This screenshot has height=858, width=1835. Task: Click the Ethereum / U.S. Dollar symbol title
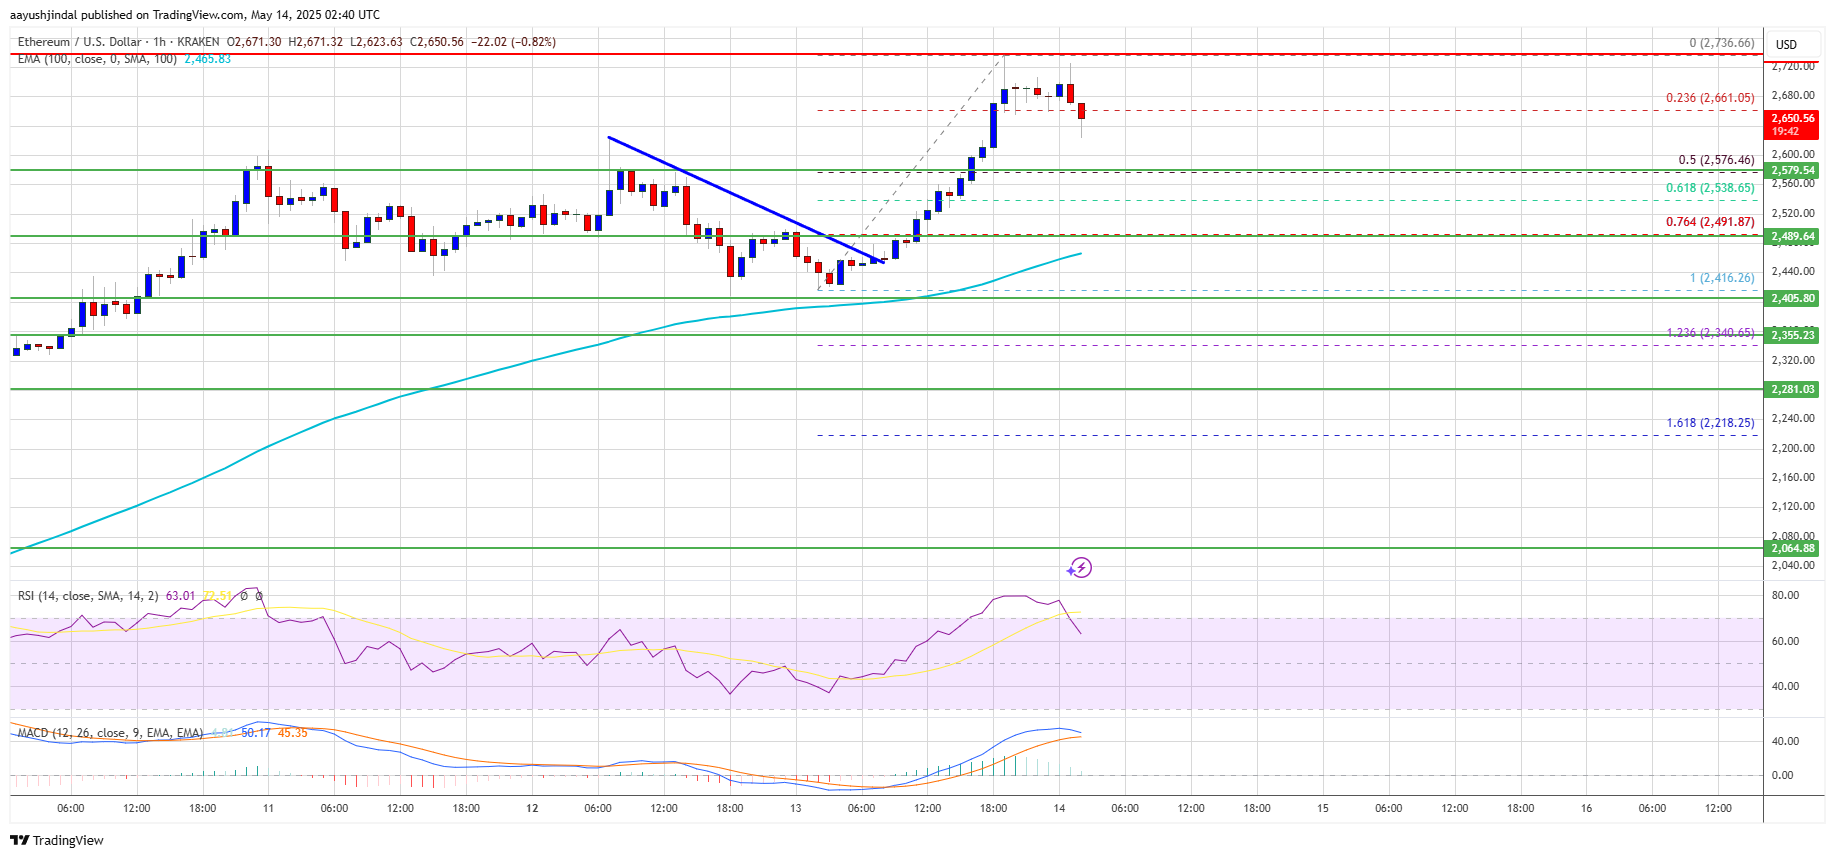coord(79,42)
